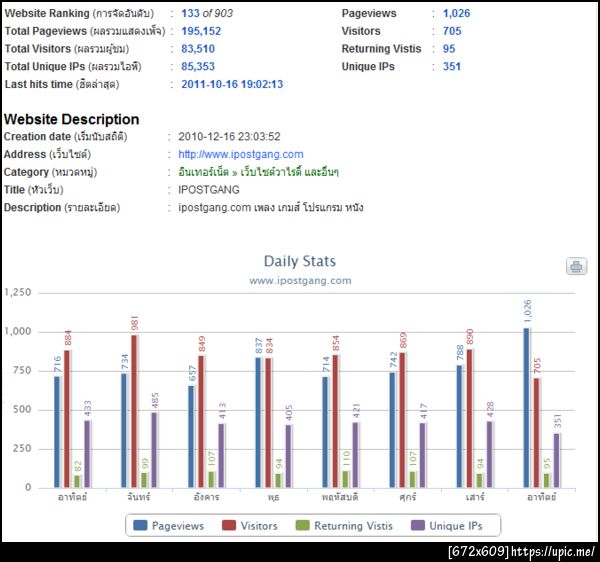The image size is (600, 562).
Task: Click today's pageviews value 1,026 at top
Action: click(457, 13)
